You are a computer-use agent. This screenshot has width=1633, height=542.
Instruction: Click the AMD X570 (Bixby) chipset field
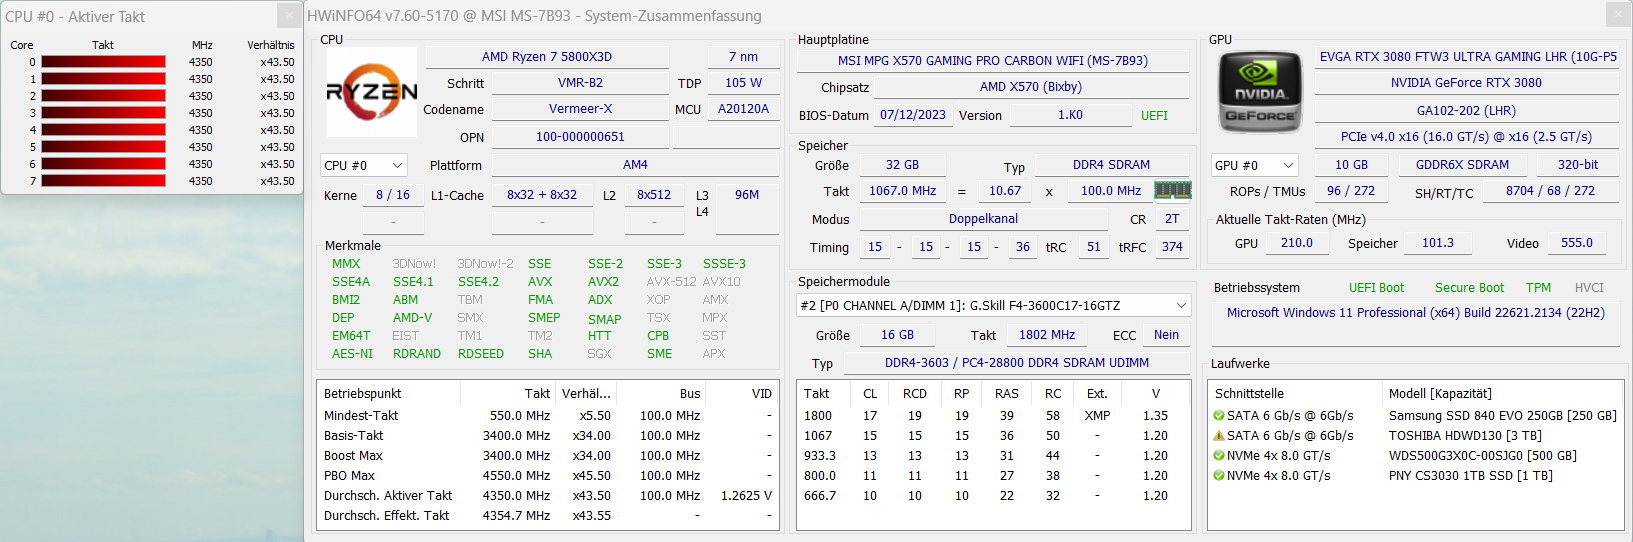[1030, 87]
